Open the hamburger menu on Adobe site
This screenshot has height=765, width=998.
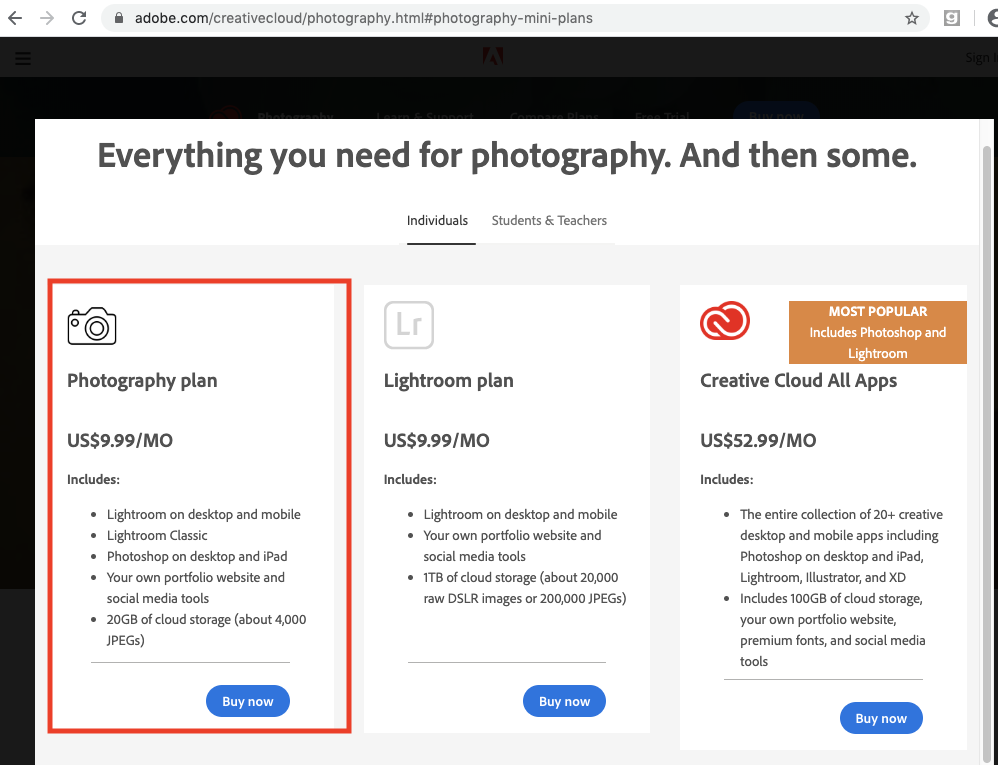pos(23,58)
